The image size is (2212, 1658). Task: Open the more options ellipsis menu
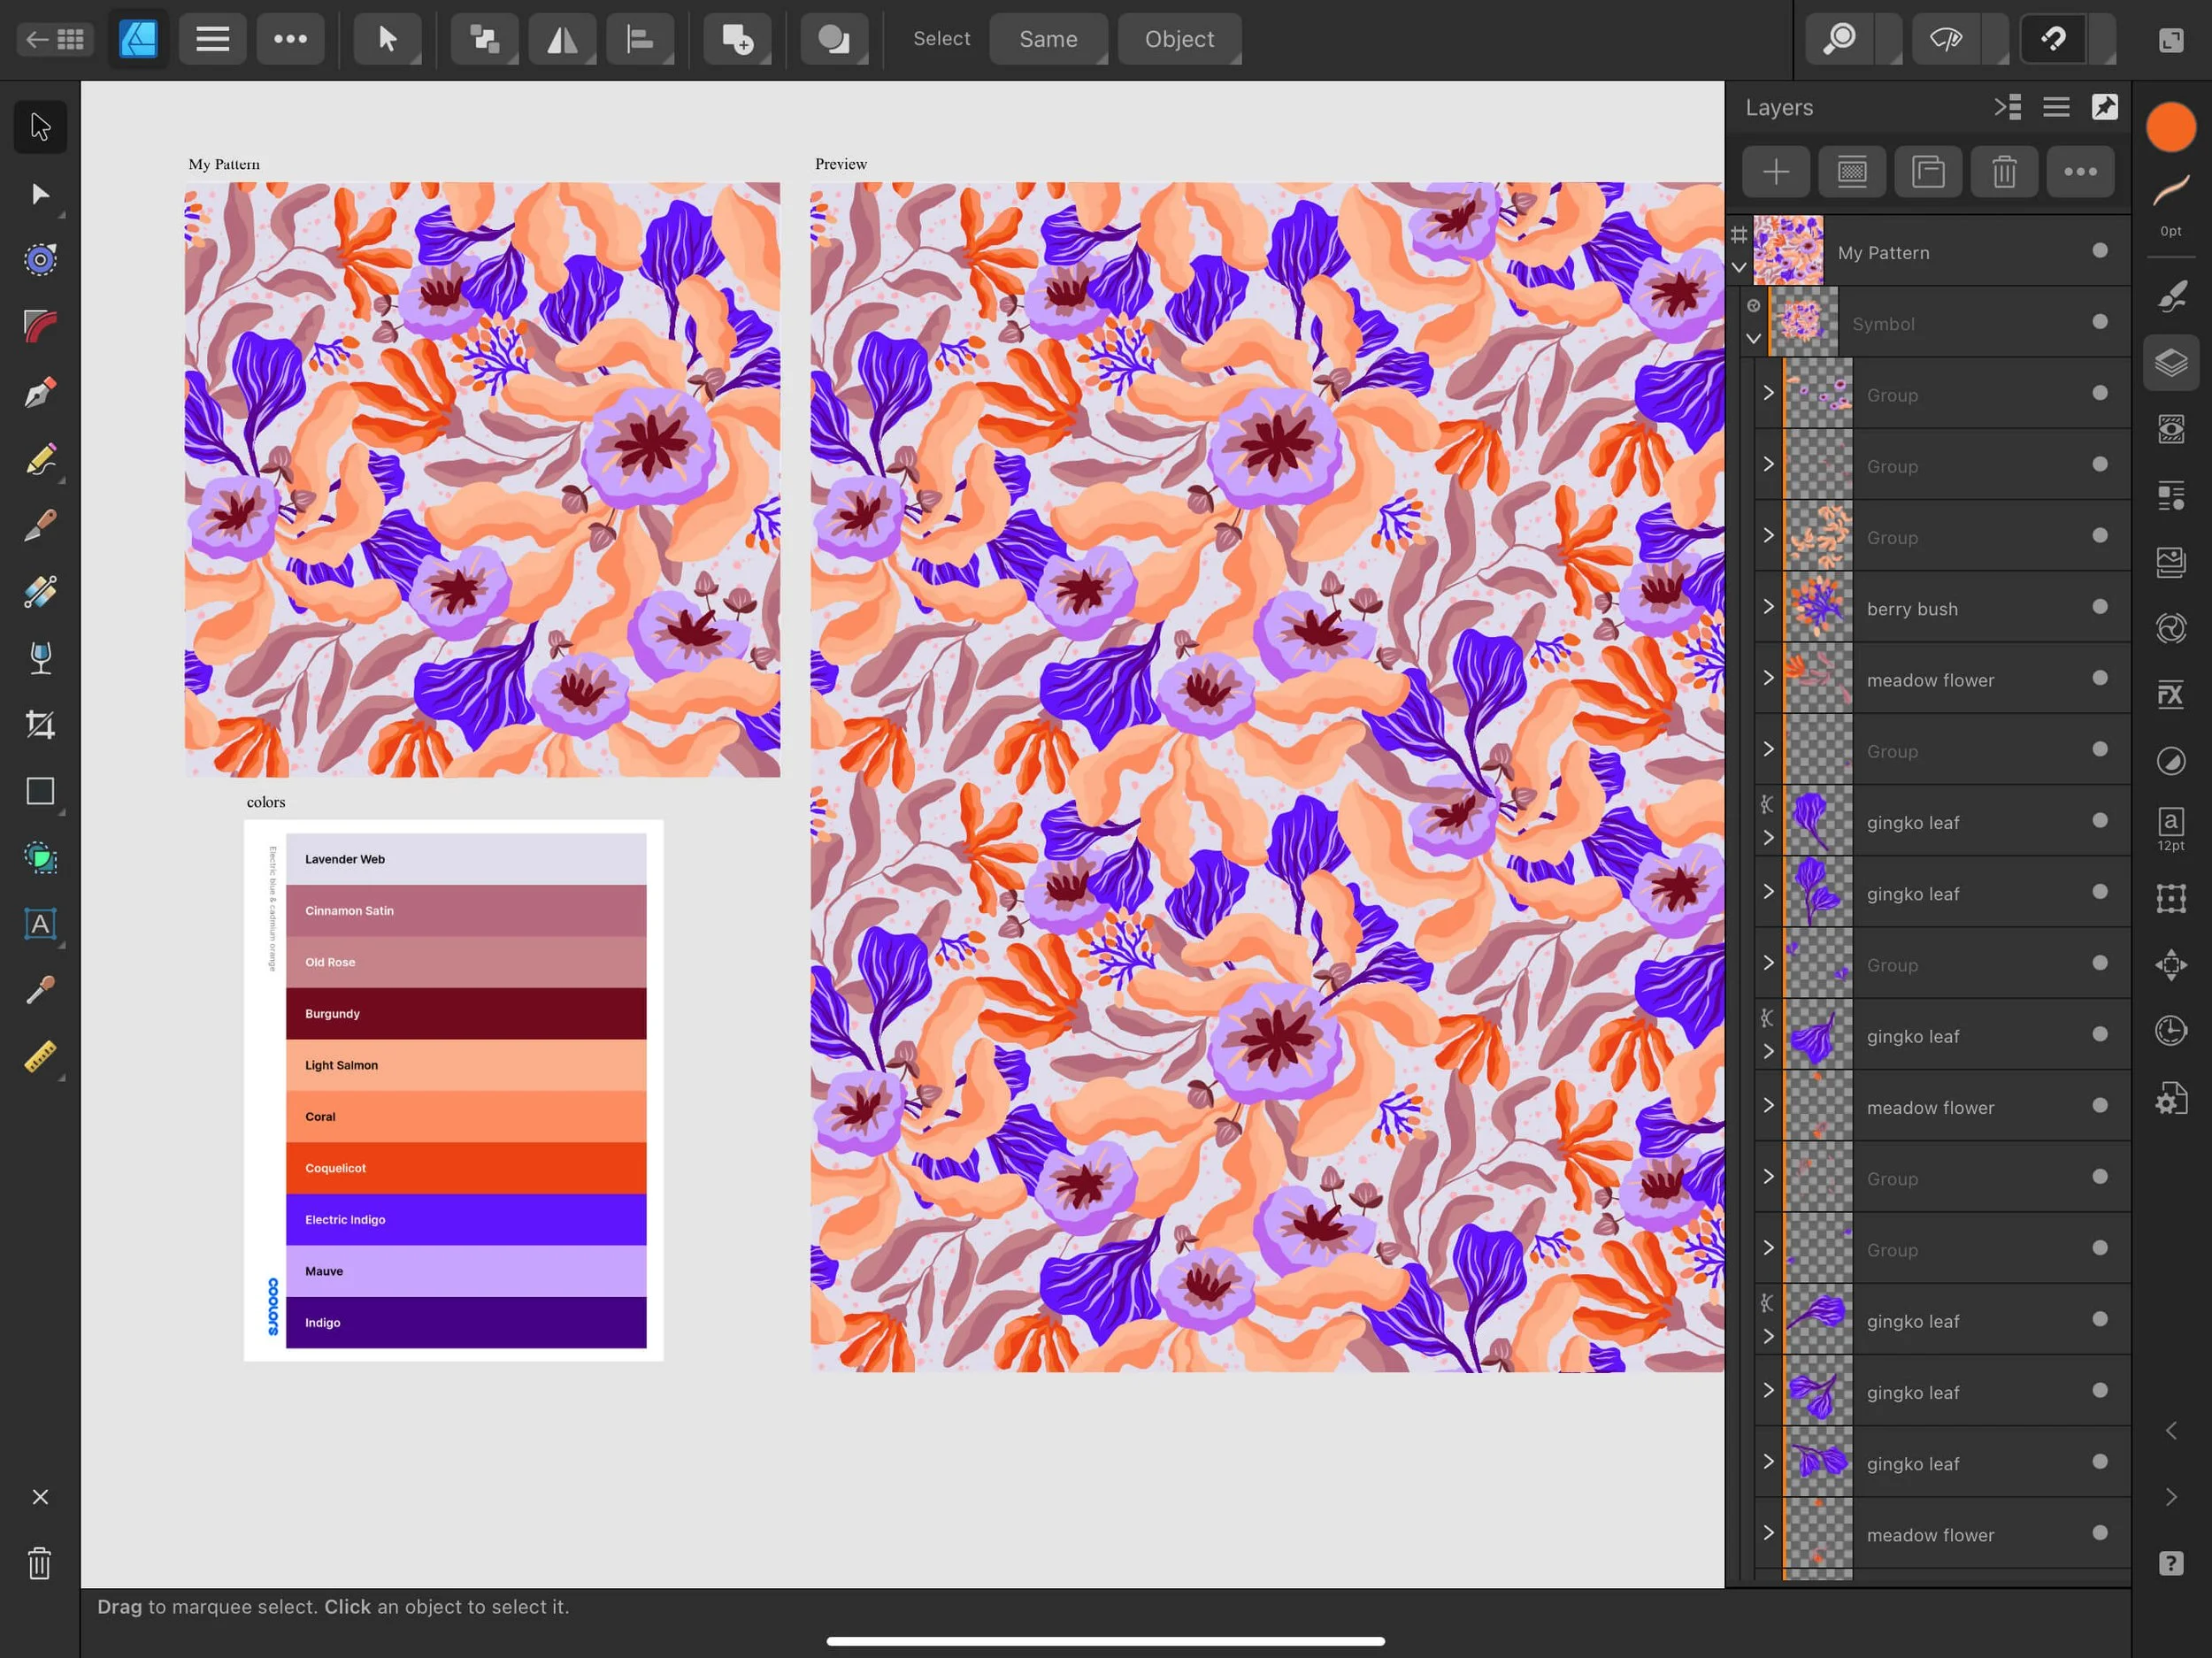291,39
